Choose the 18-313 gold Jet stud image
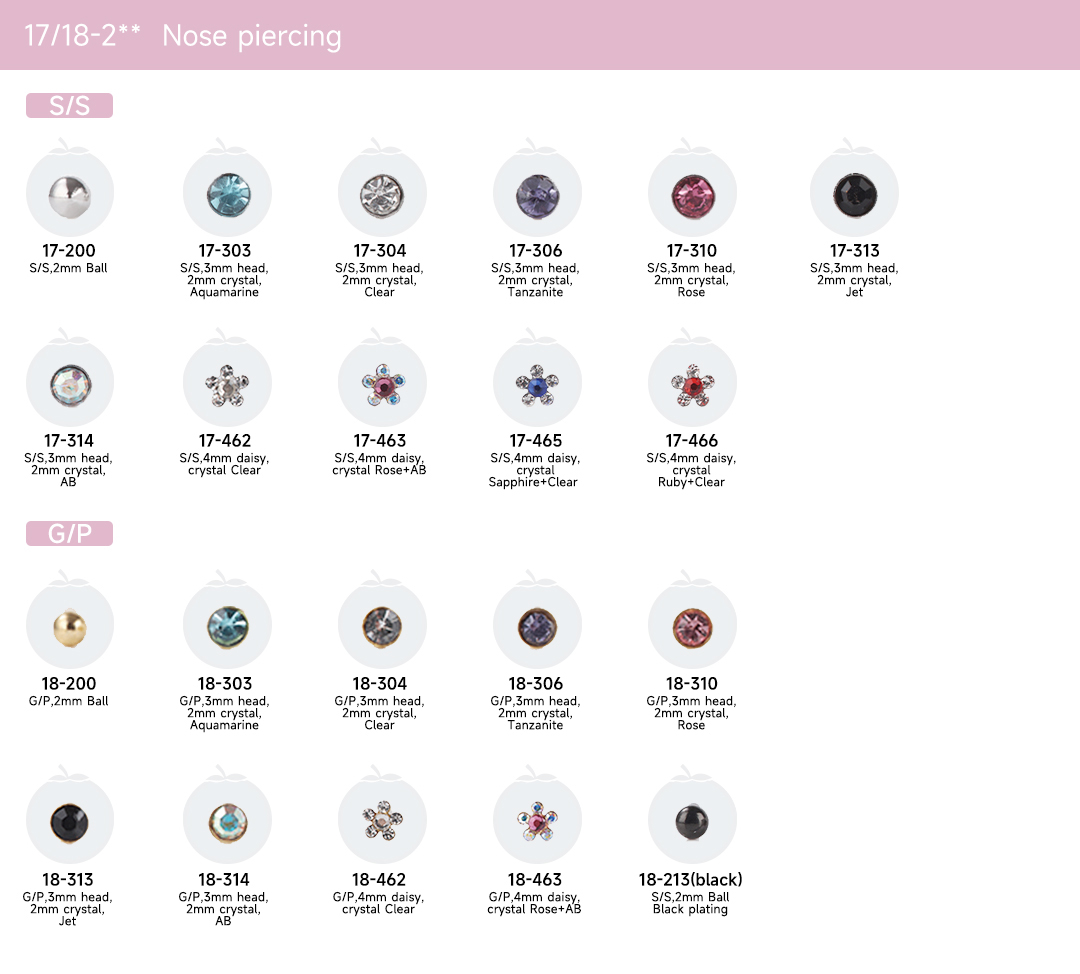The height and width of the screenshot is (974, 1080). click(x=70, y=820)
